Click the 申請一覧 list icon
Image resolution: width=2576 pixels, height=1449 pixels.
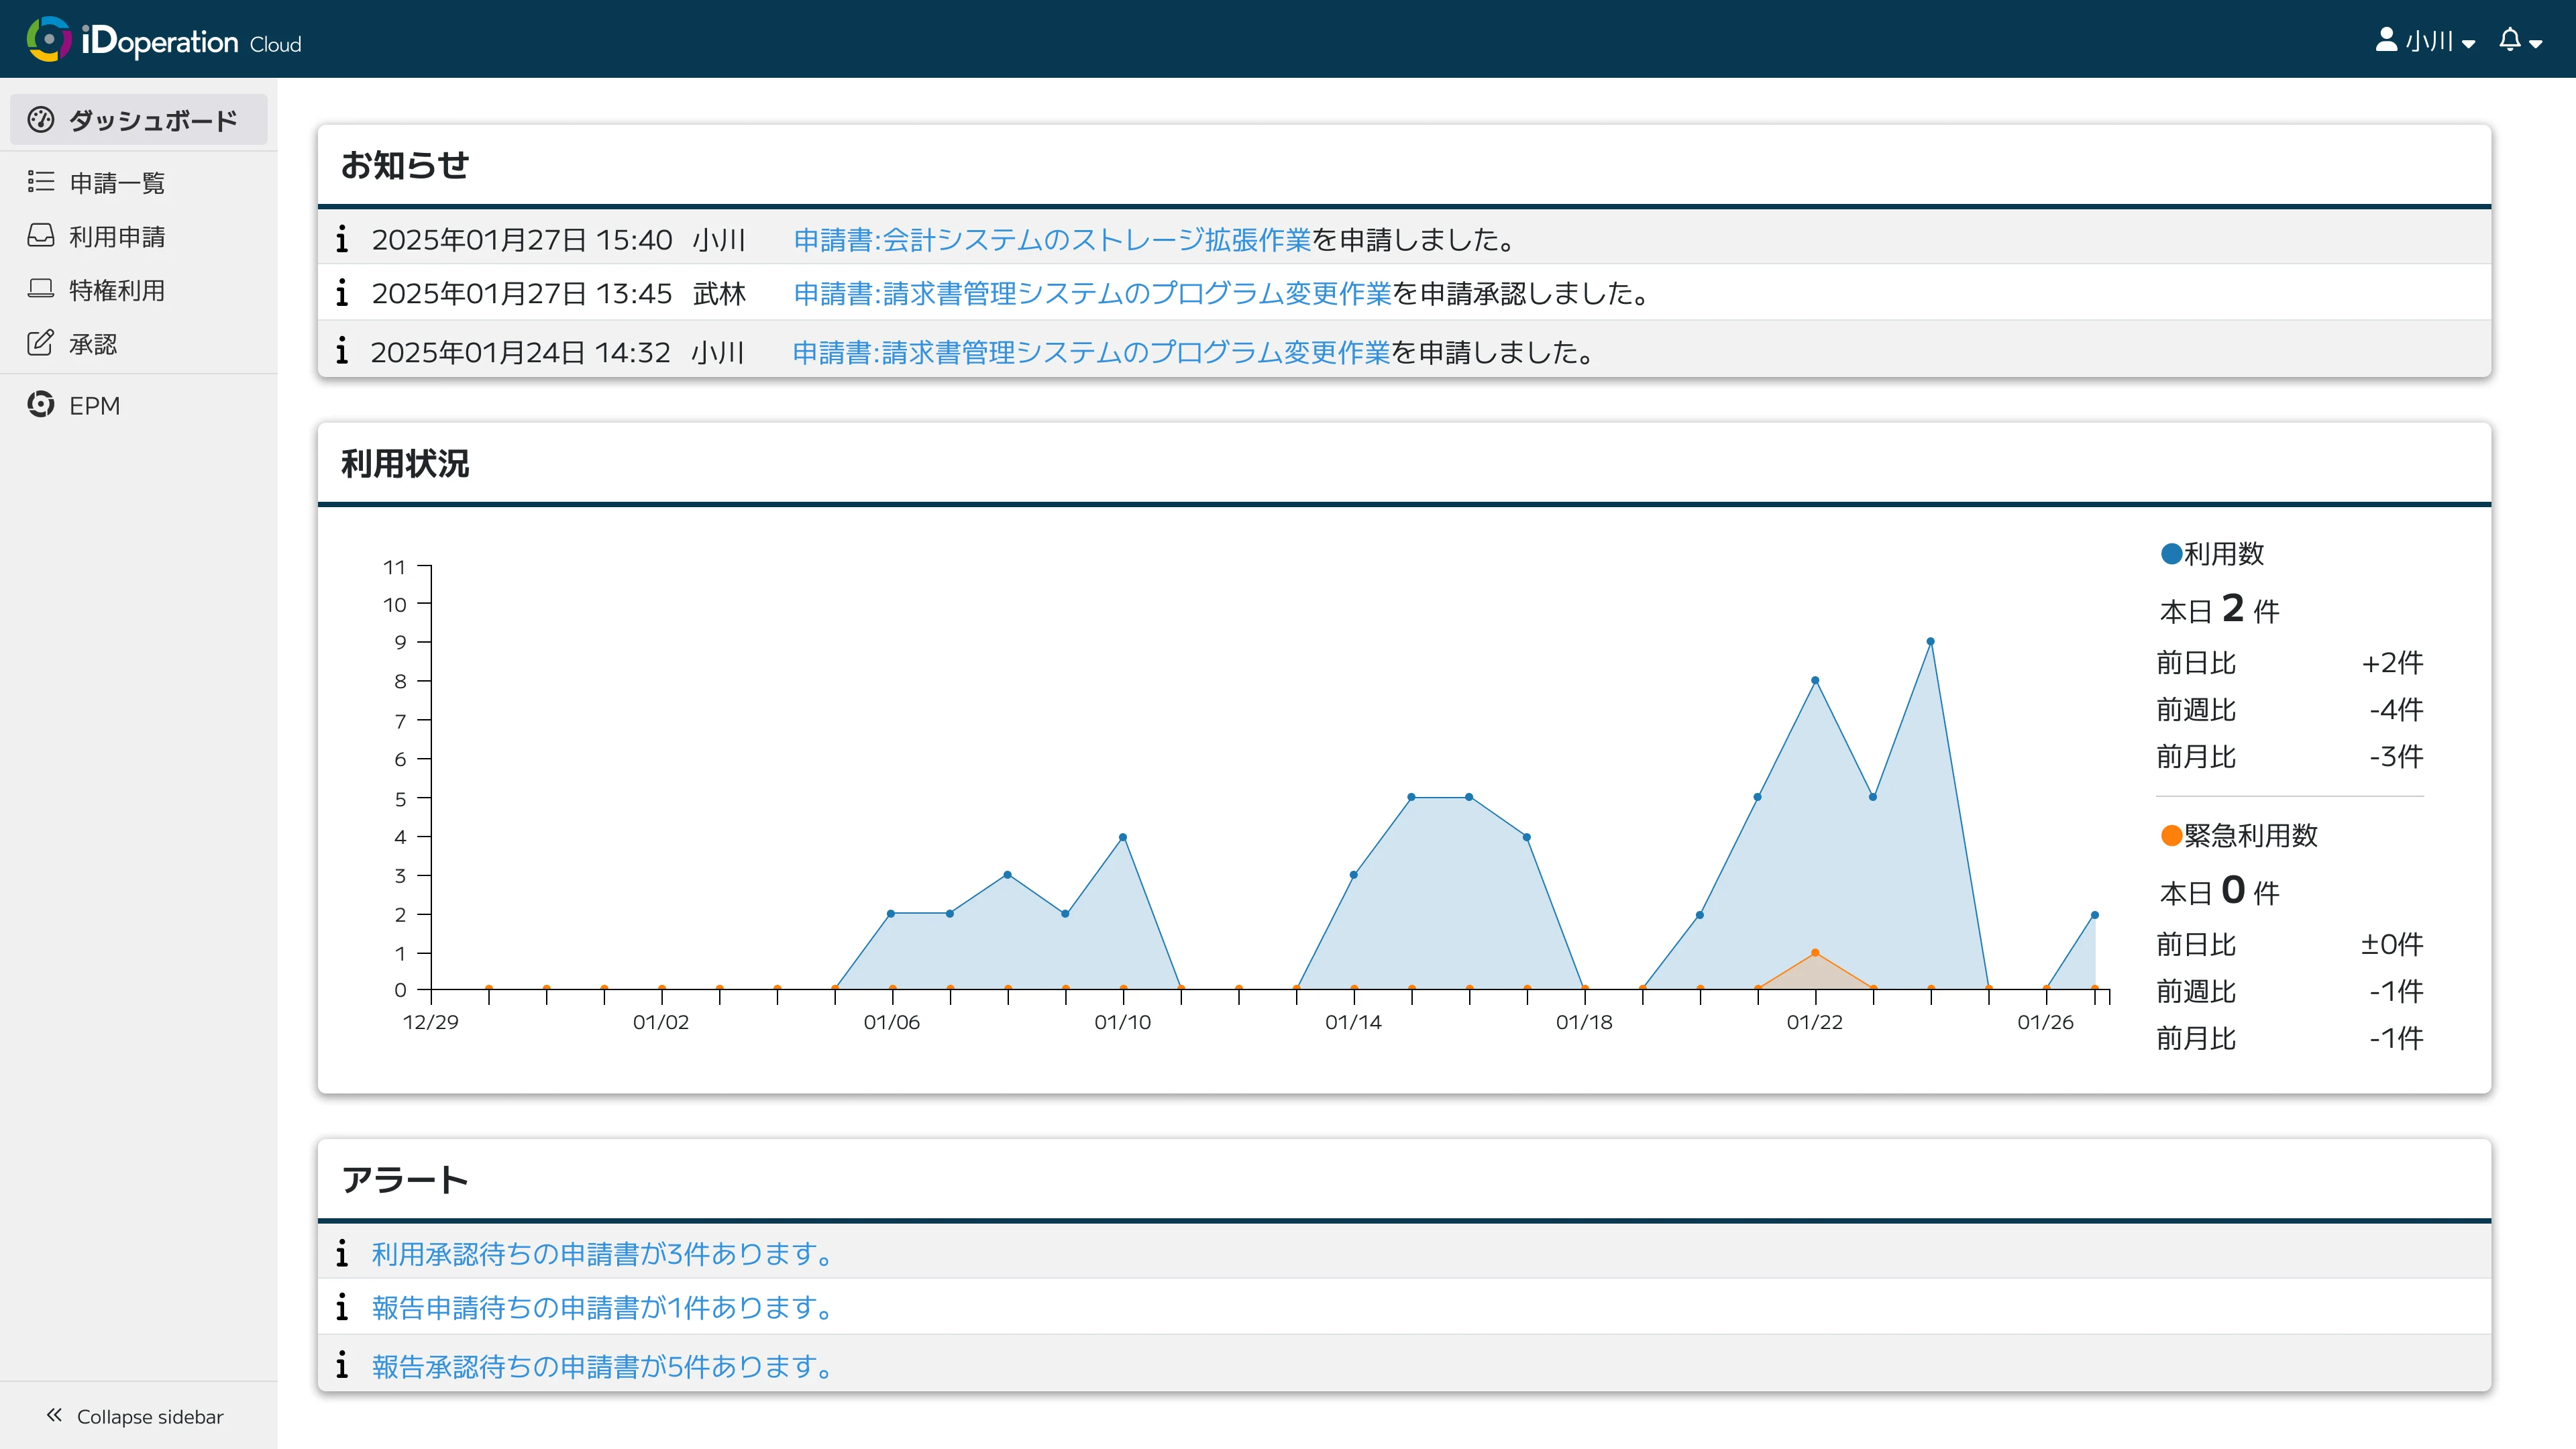[41, 182]
